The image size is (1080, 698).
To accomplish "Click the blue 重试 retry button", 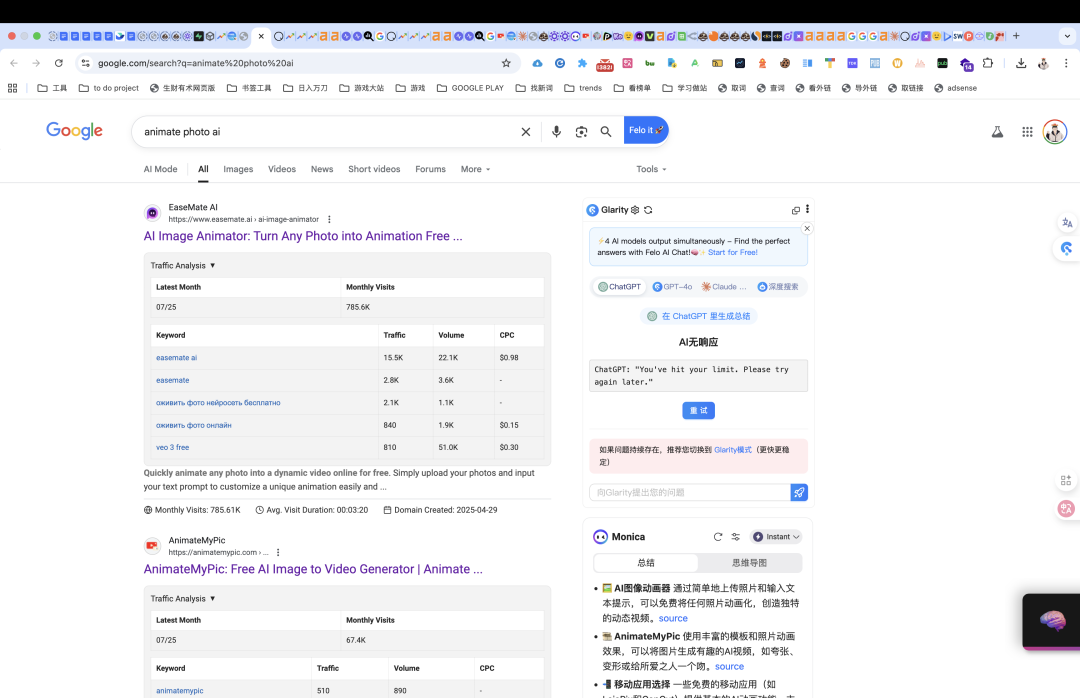I will (698, 411).
